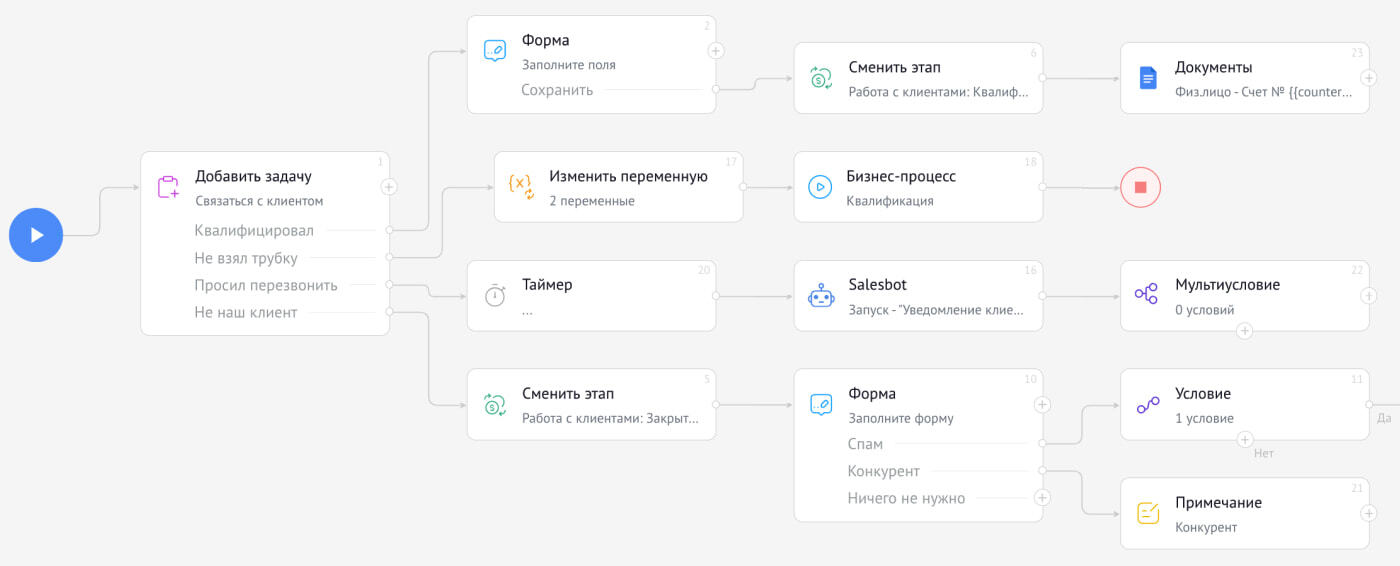
Task: Click the blue play start button
Action: click(36, 235)
